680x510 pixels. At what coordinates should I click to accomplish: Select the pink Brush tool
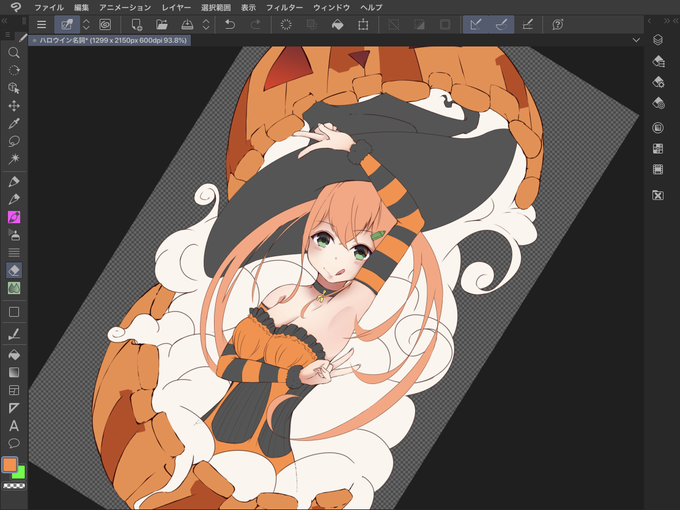click(x=14, y=217)
